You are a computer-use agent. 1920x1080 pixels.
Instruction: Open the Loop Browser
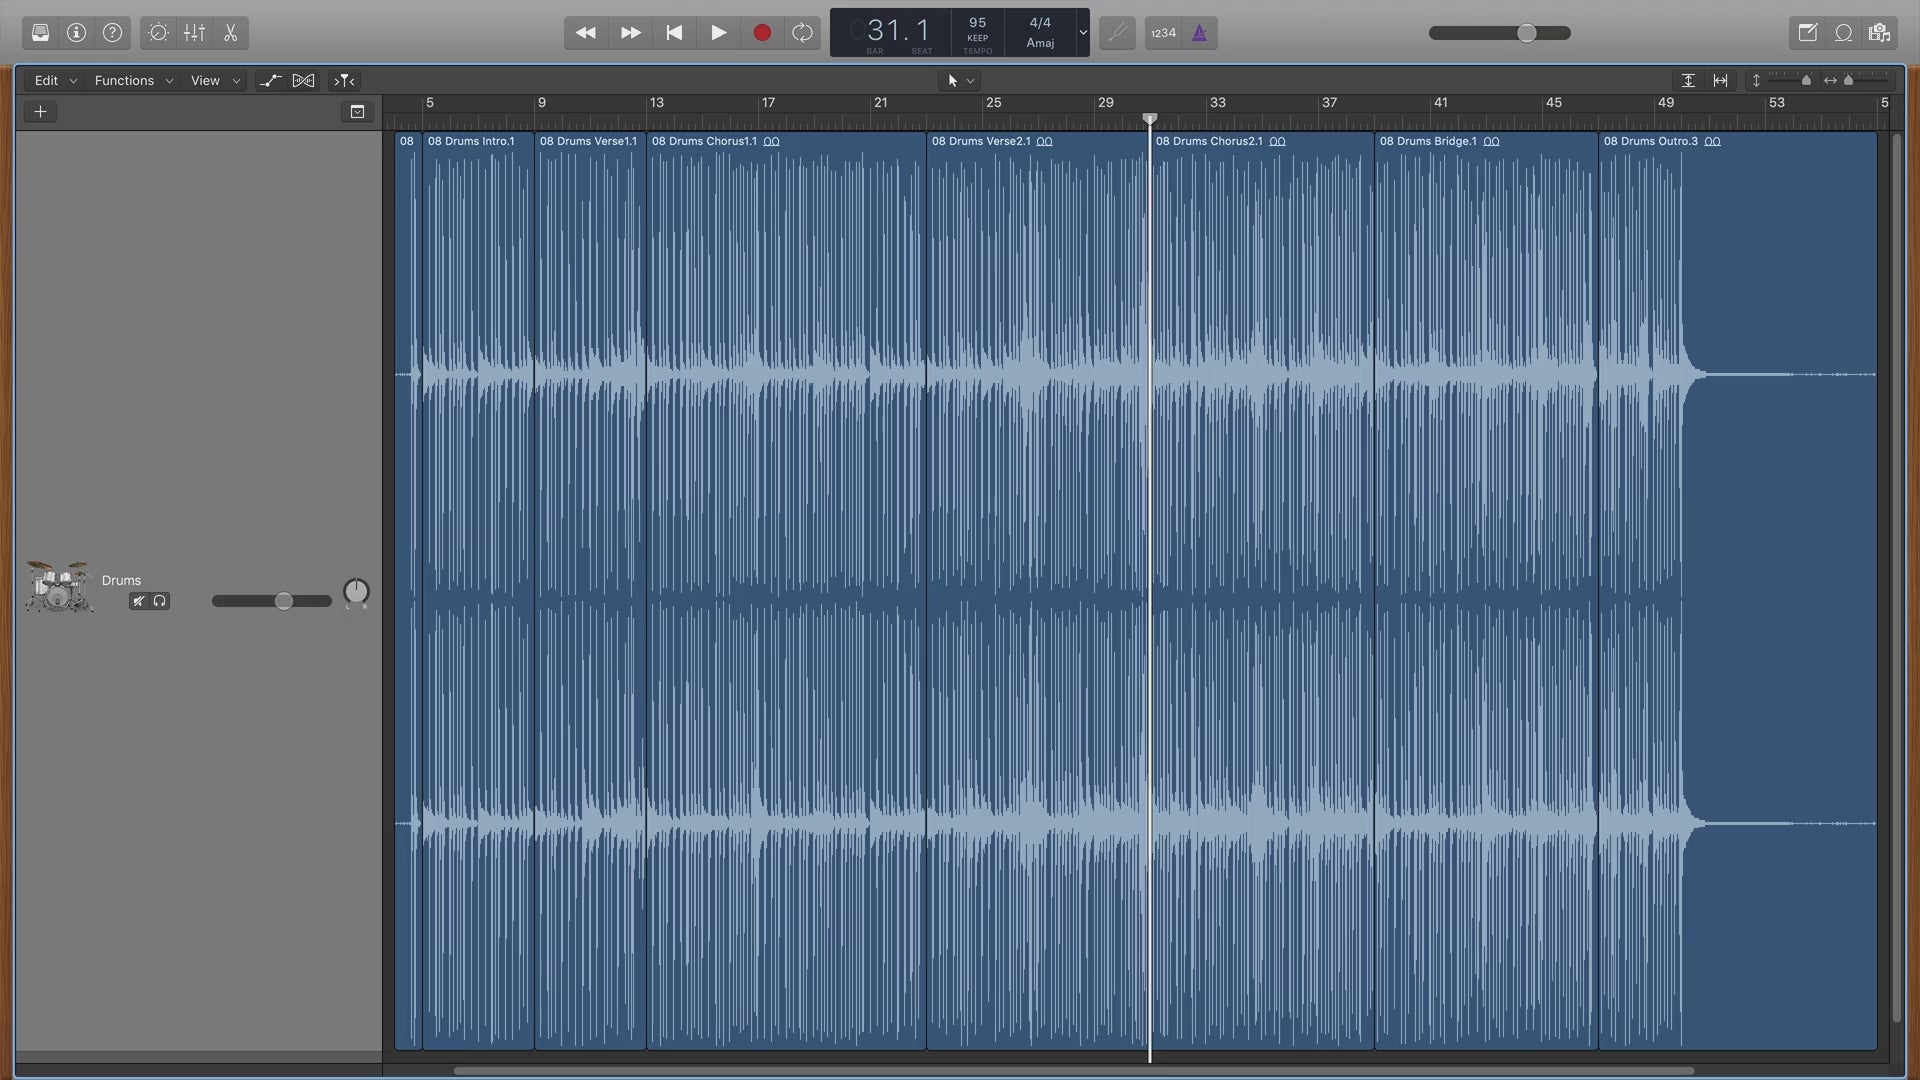pos(1843,33)
